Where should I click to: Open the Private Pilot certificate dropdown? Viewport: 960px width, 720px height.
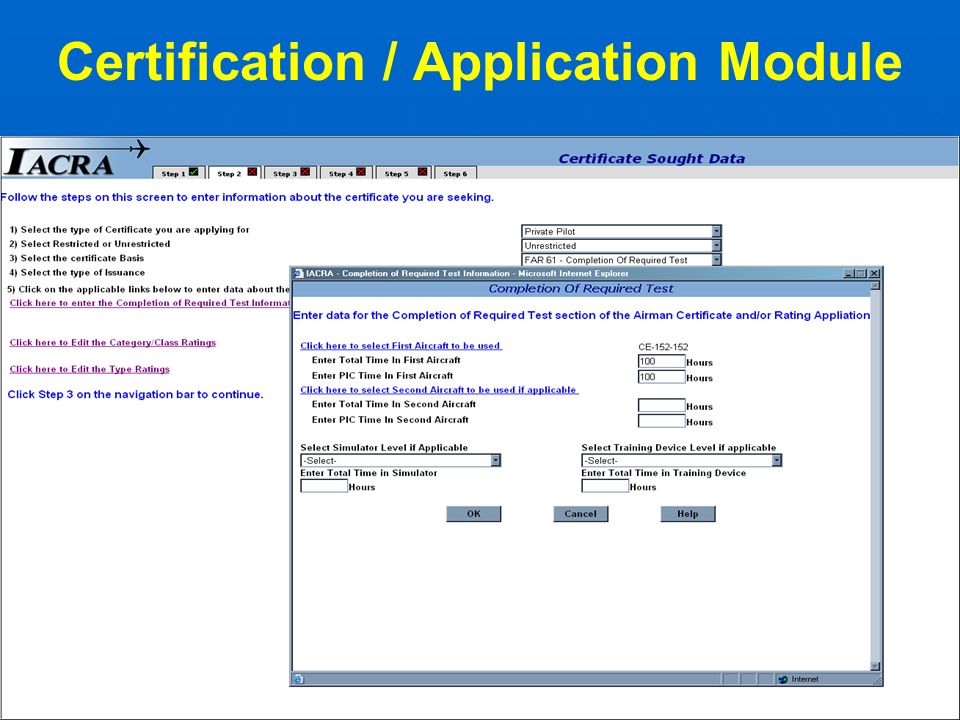(x=621, y=231)
